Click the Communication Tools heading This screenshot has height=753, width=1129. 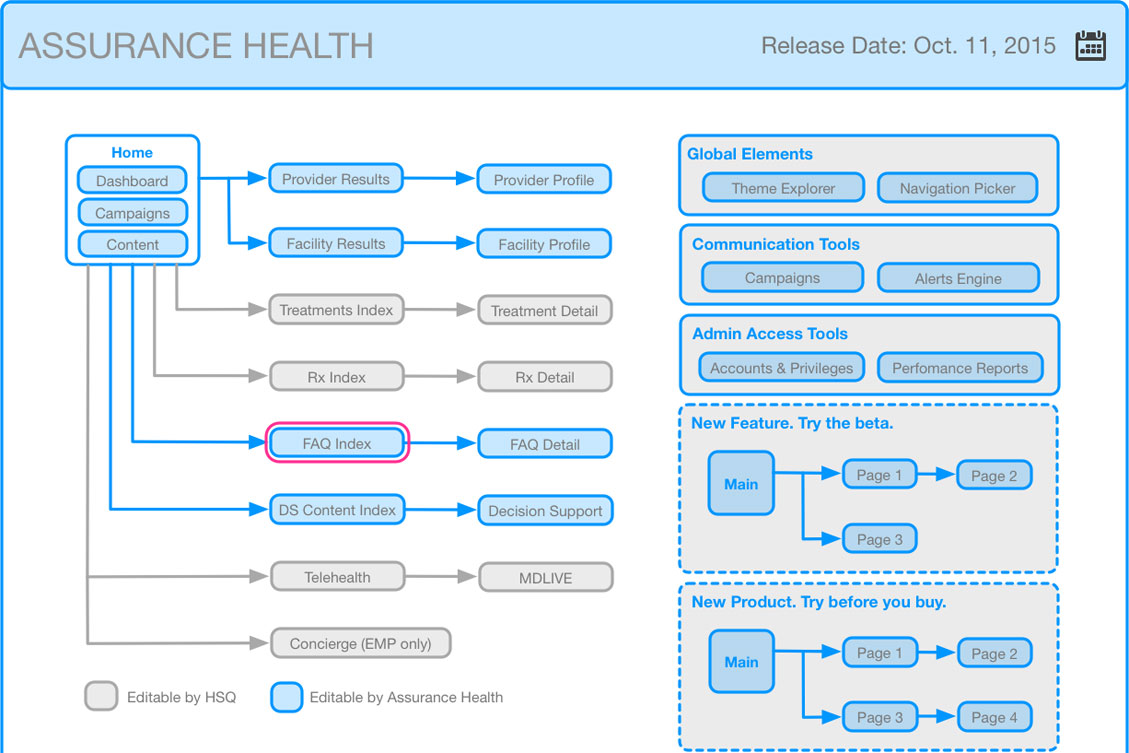coord(775,244)
